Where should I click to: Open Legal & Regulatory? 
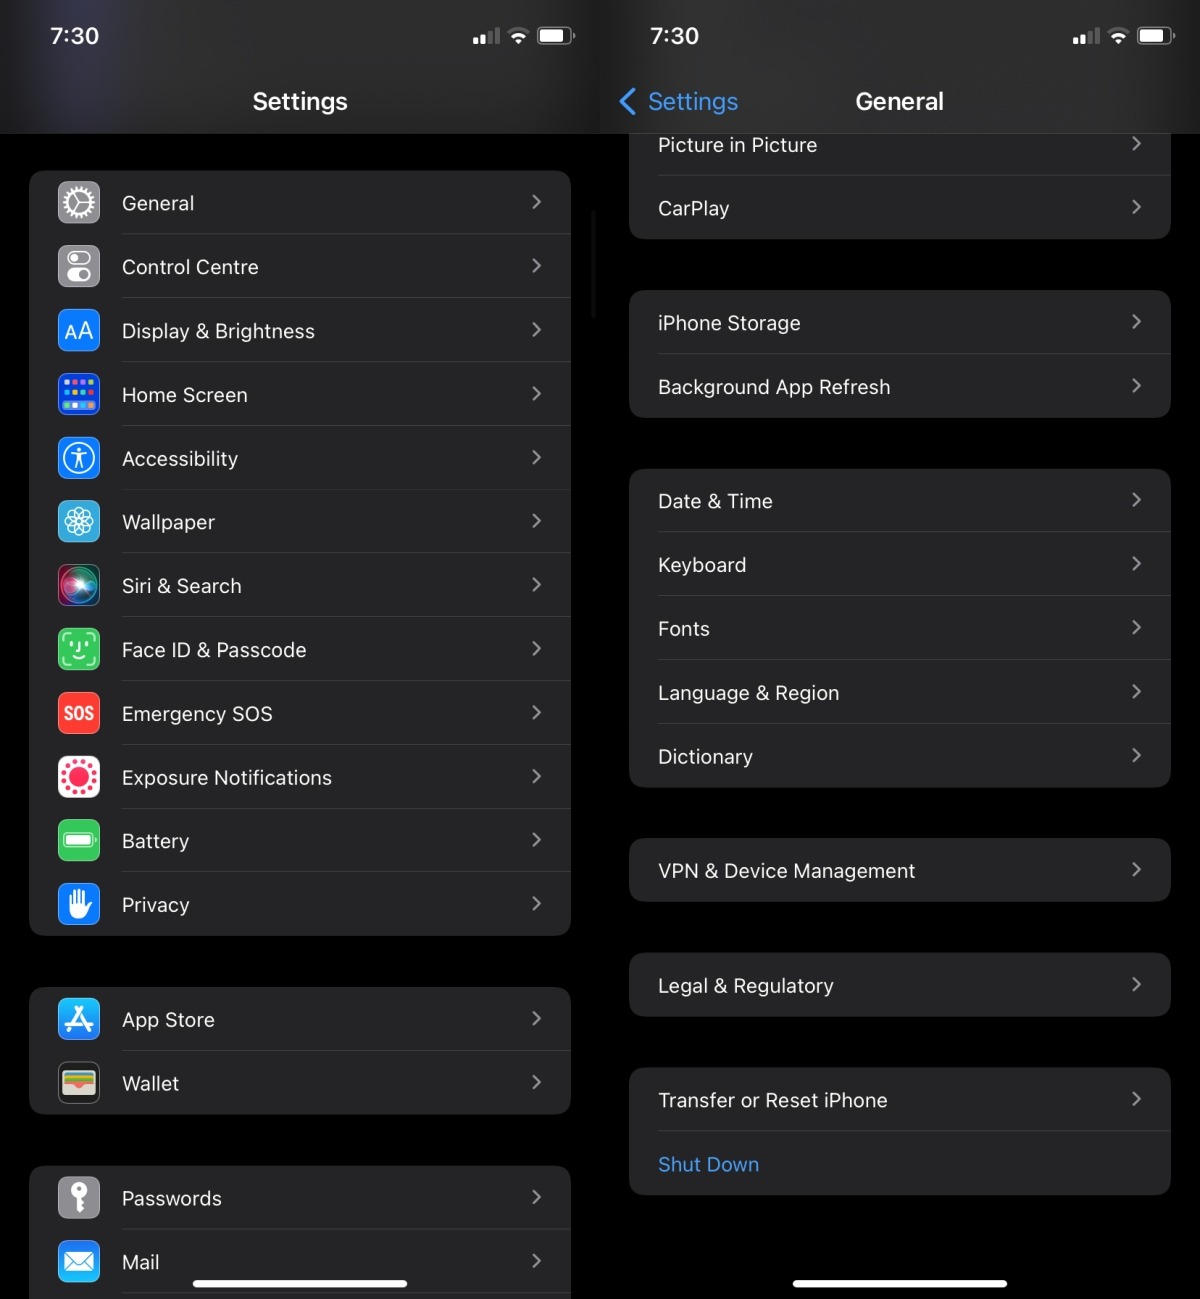[x=900, y=985]
